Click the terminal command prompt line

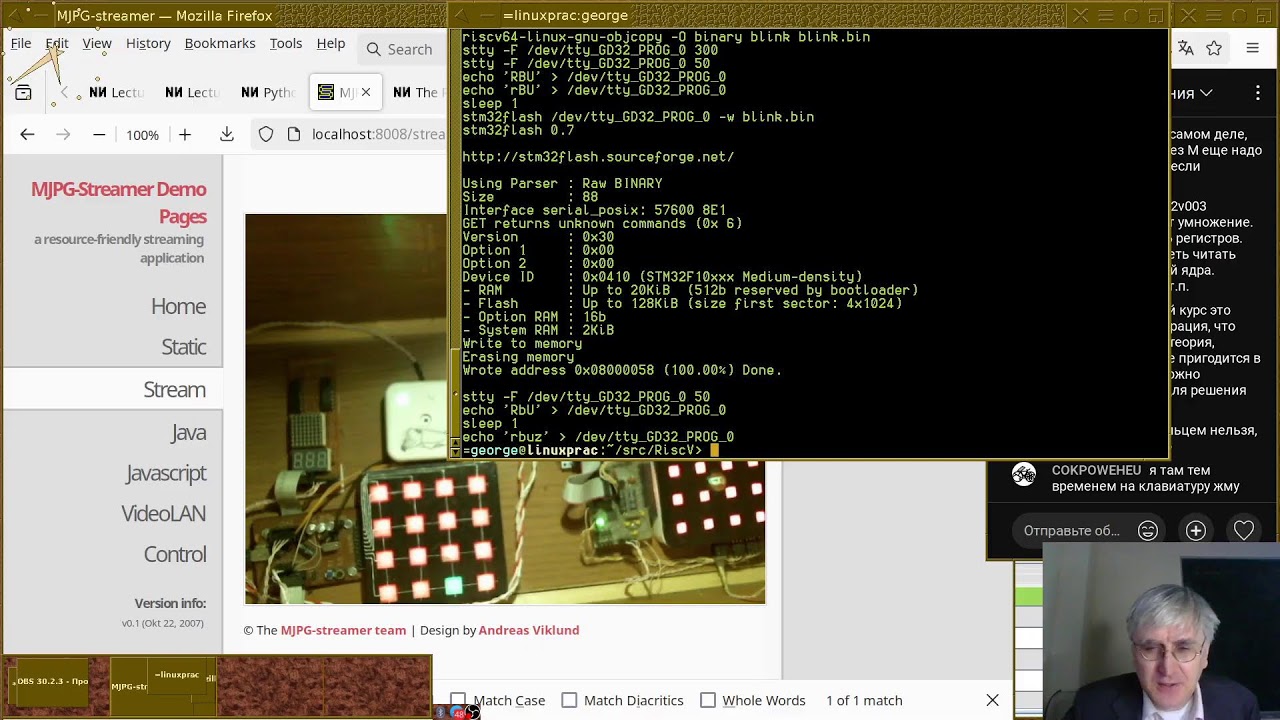click(x=590, y=450)
